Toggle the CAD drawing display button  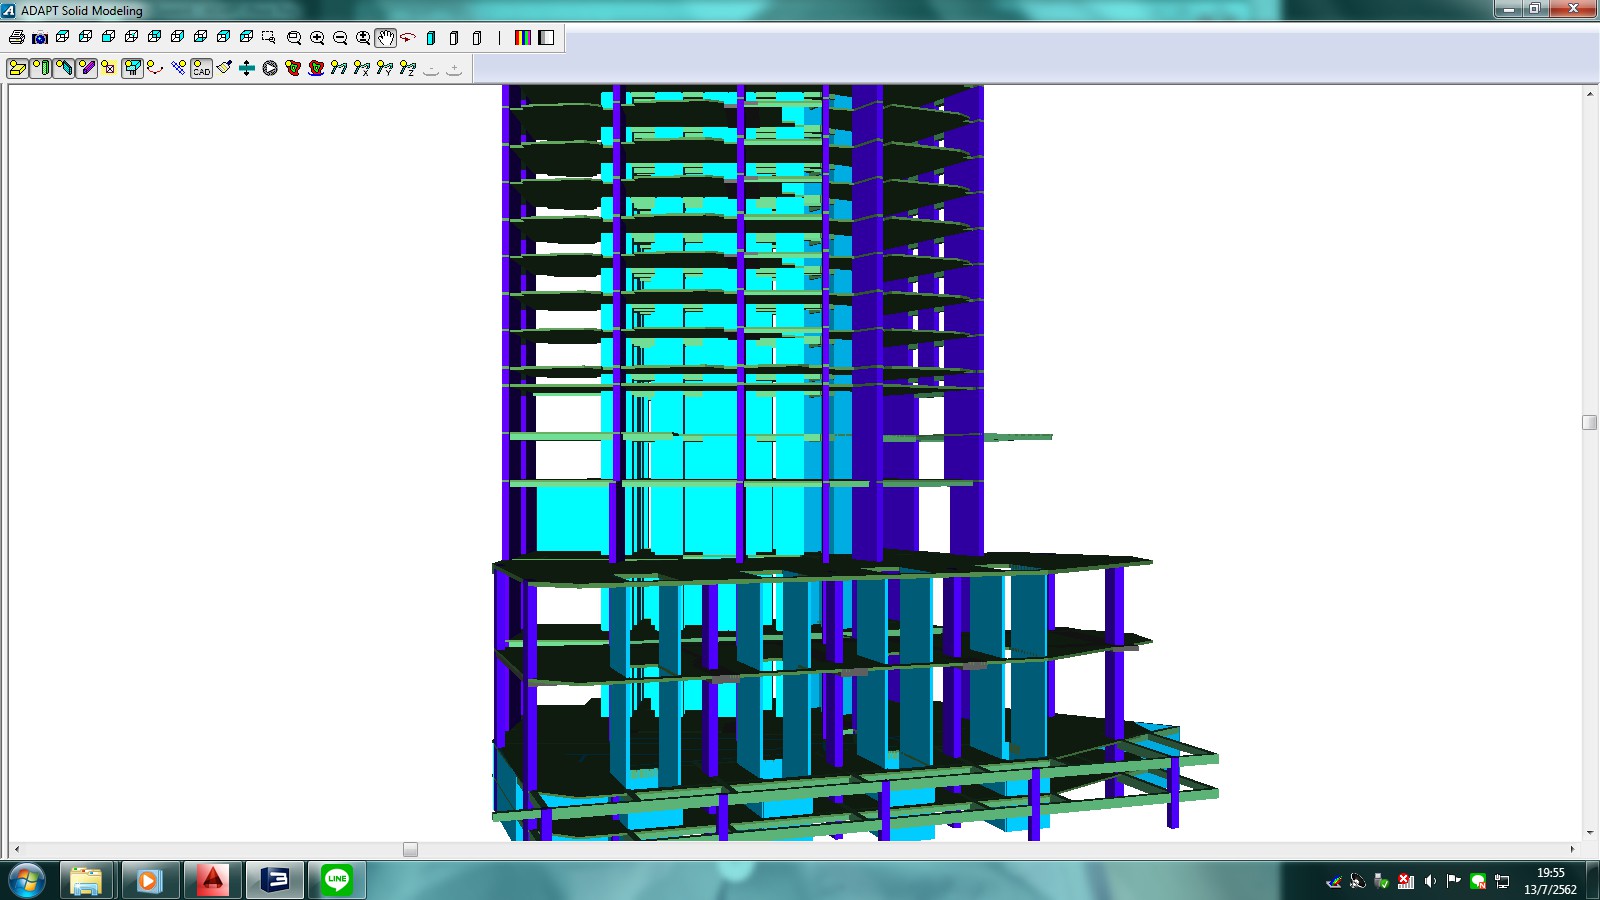coord(201,68)
